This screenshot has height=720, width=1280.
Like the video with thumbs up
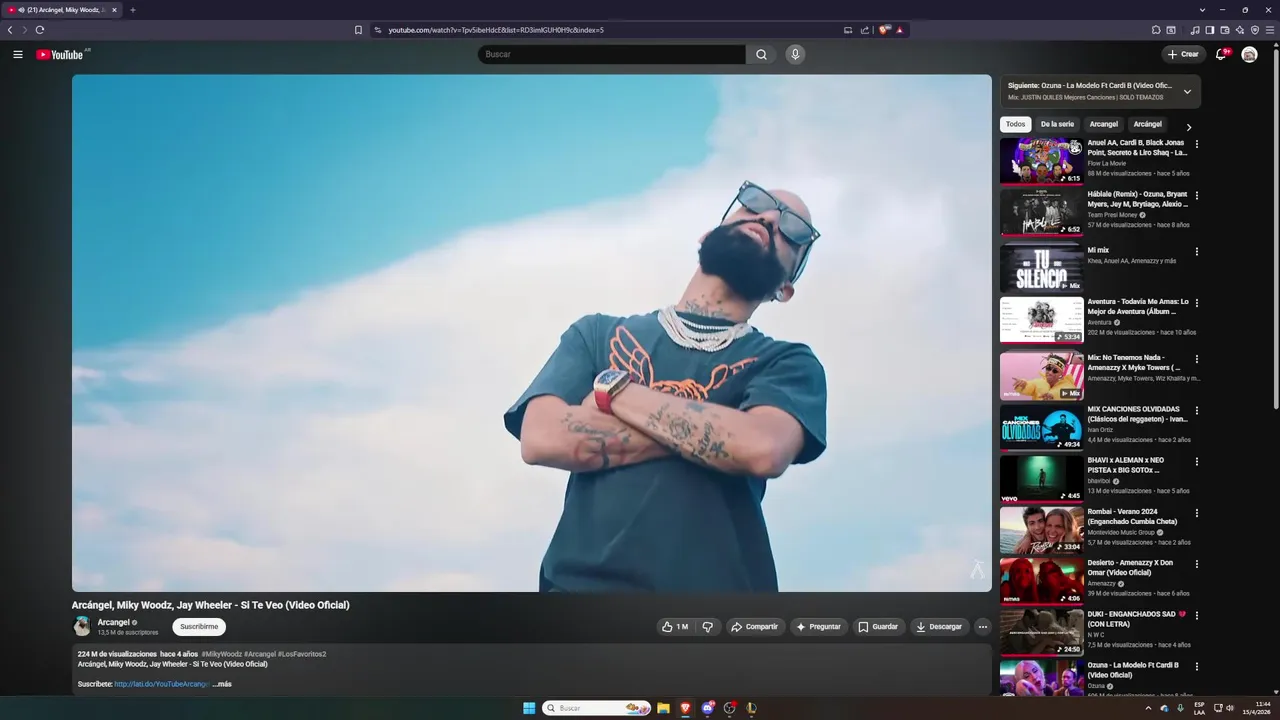tap(675, 627)
